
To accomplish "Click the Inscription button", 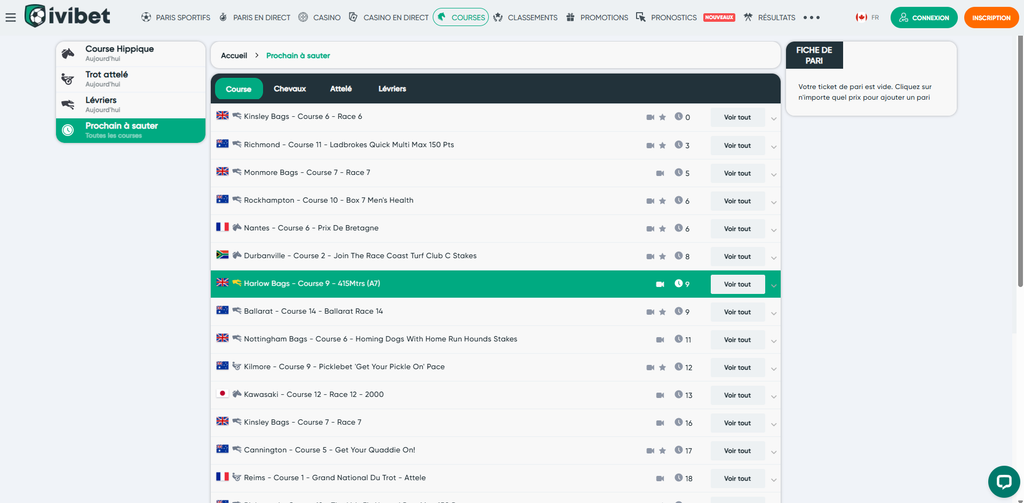I will pos(991,18).
